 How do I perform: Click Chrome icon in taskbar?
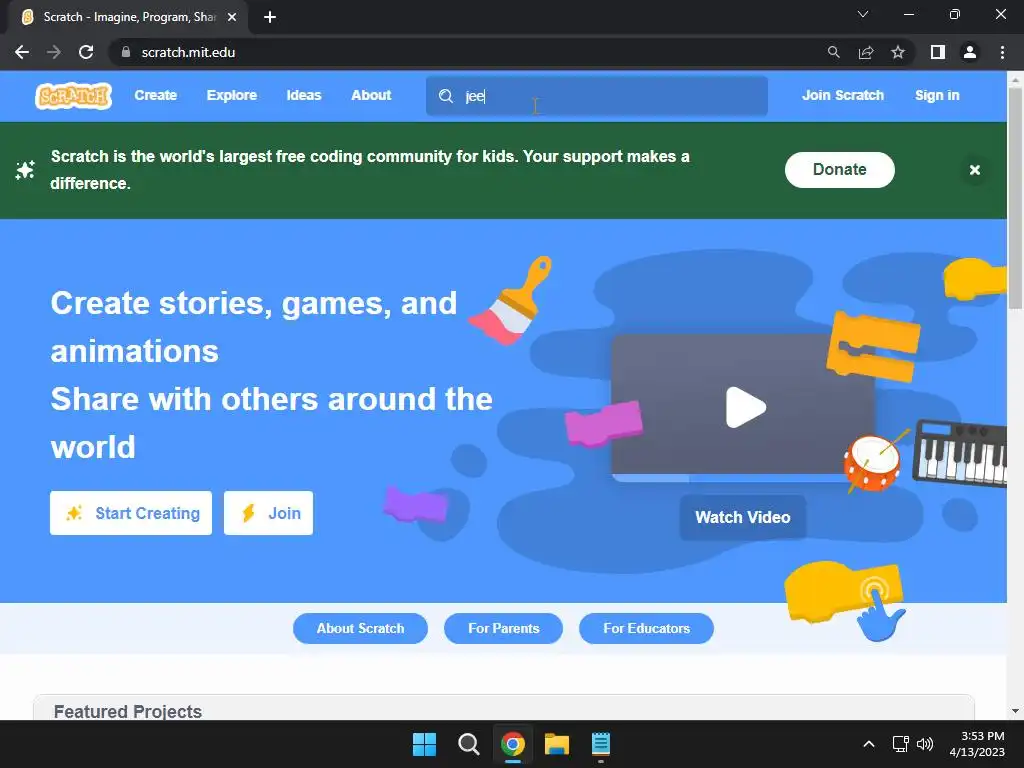513,744
